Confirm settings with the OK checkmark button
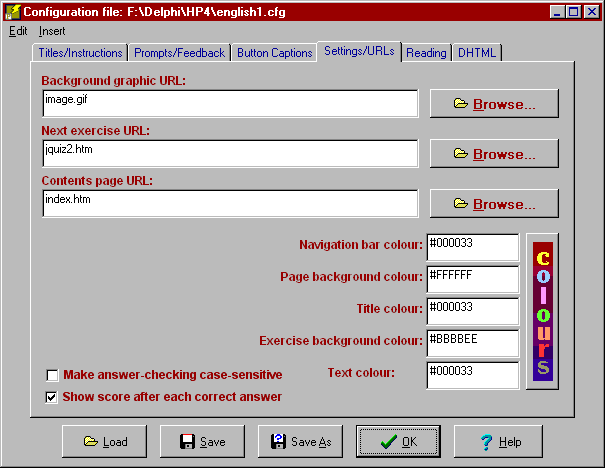 [x=397, y=441]
